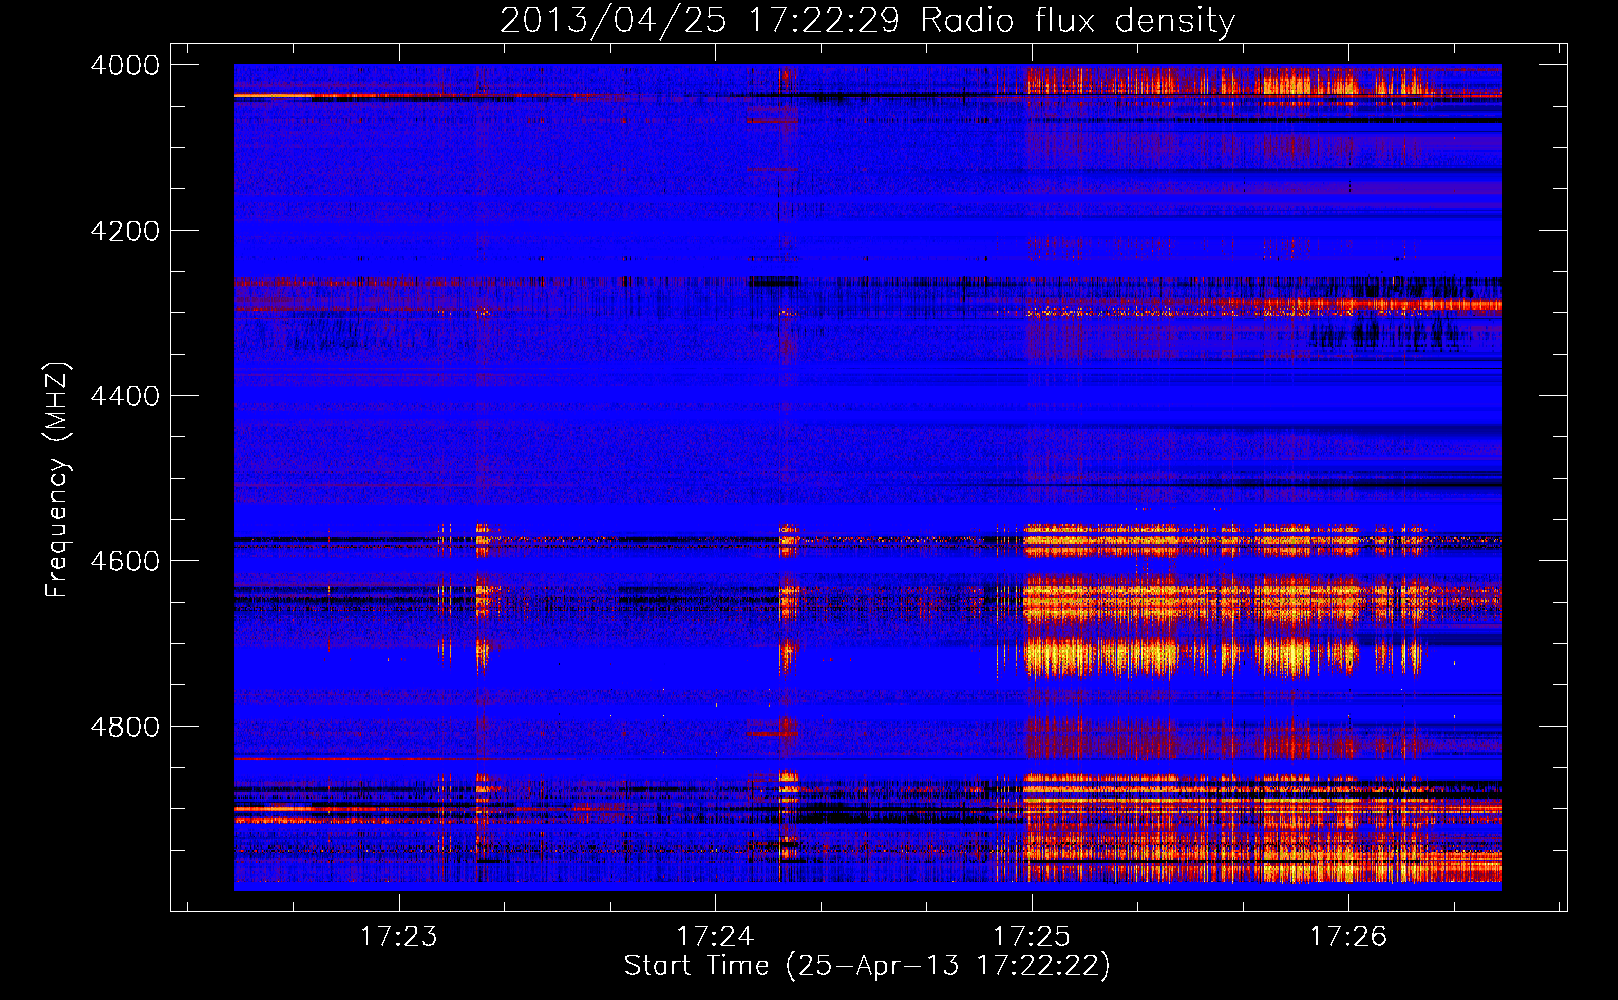Image resolution: width=1618 pixels, height=1000 pixels.
Task: Click the 4000 frequency axis label
Action: click(125, 65)
